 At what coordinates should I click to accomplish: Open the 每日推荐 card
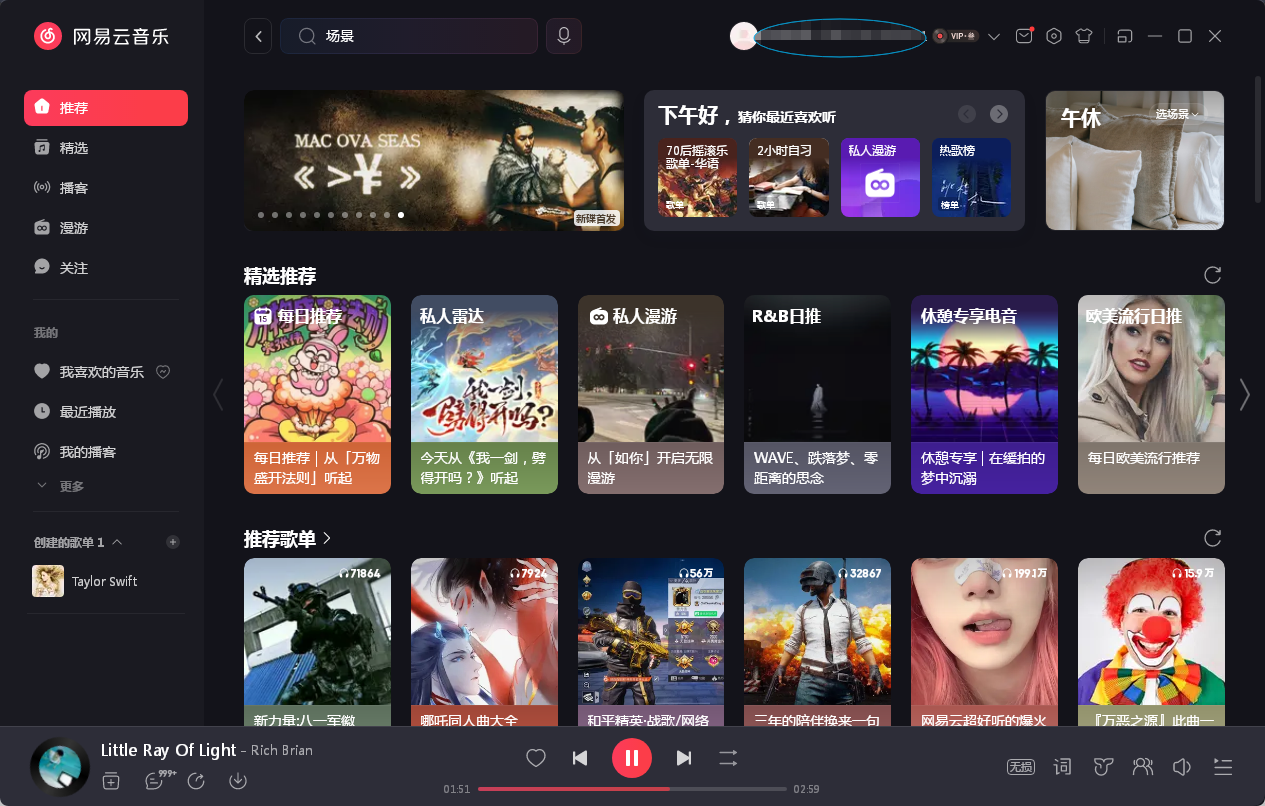pyautogui.click(x=317, y=394)
